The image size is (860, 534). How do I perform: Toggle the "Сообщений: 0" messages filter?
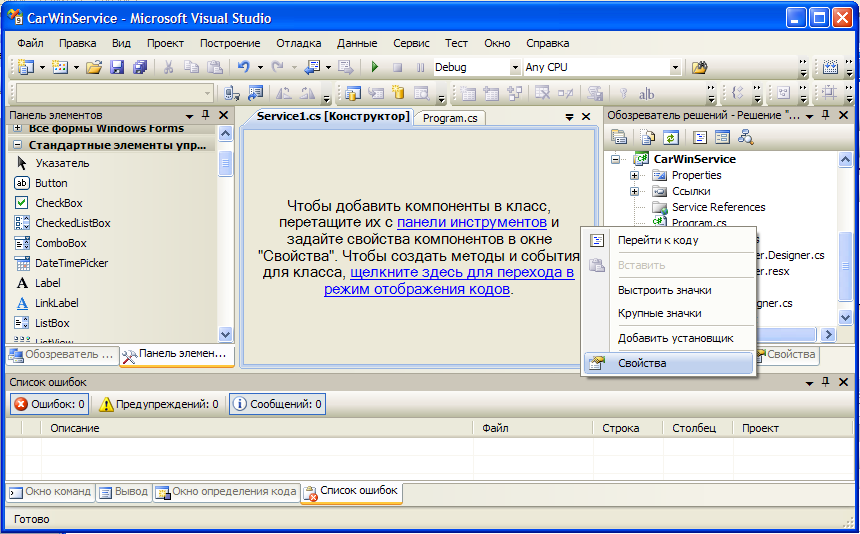pyautogui.click(x=278, y=404)
